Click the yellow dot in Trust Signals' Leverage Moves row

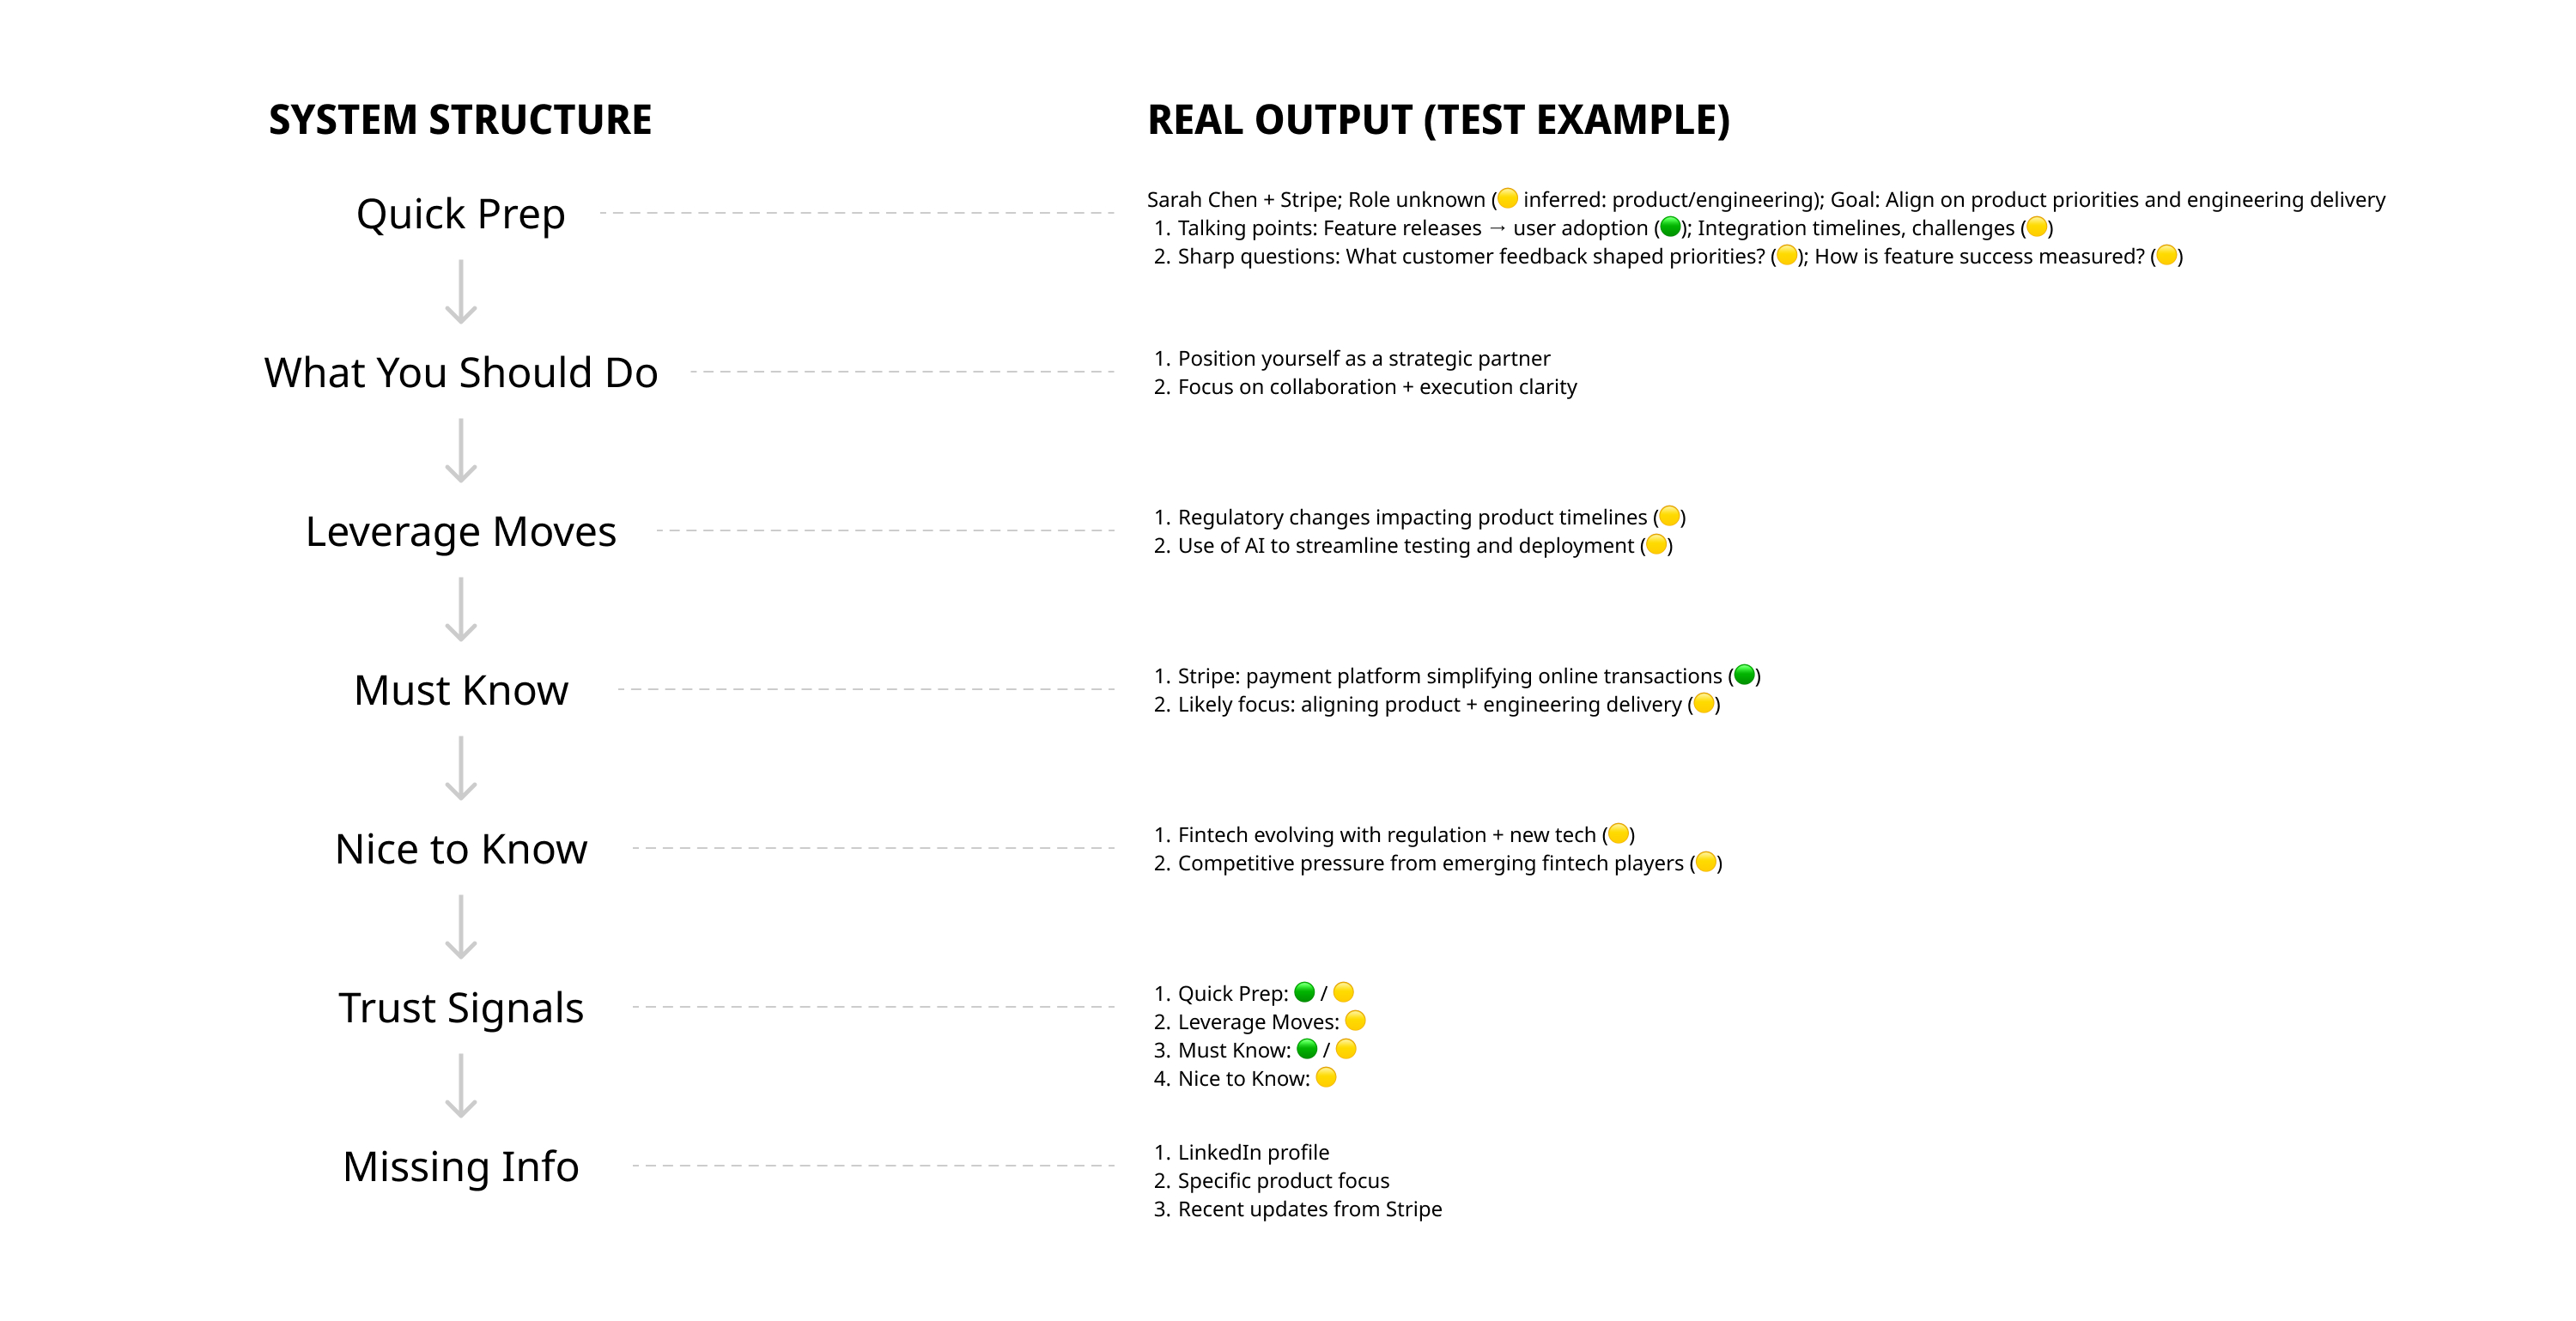1355,1020
